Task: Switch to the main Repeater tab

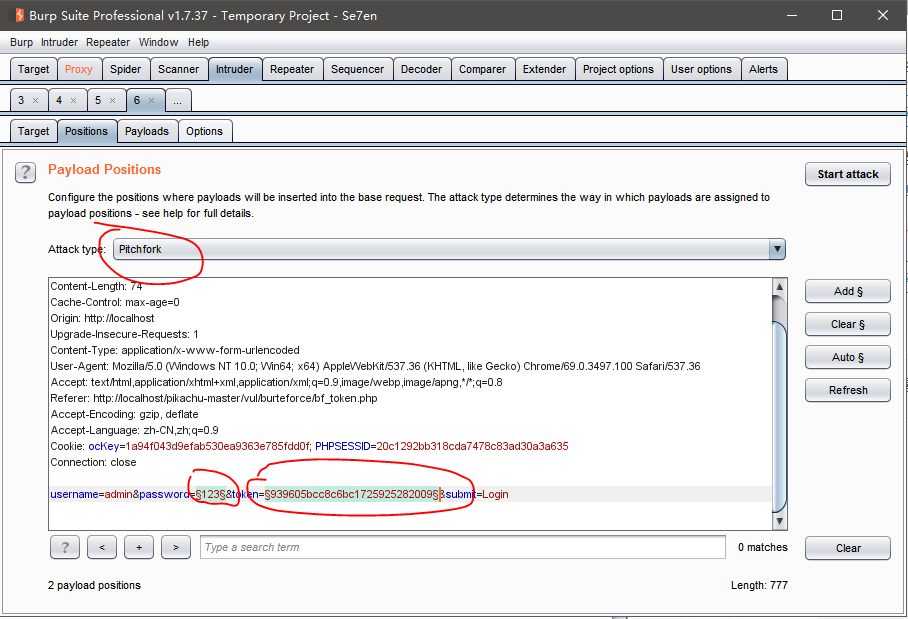Action: click(x=292, y=69)
